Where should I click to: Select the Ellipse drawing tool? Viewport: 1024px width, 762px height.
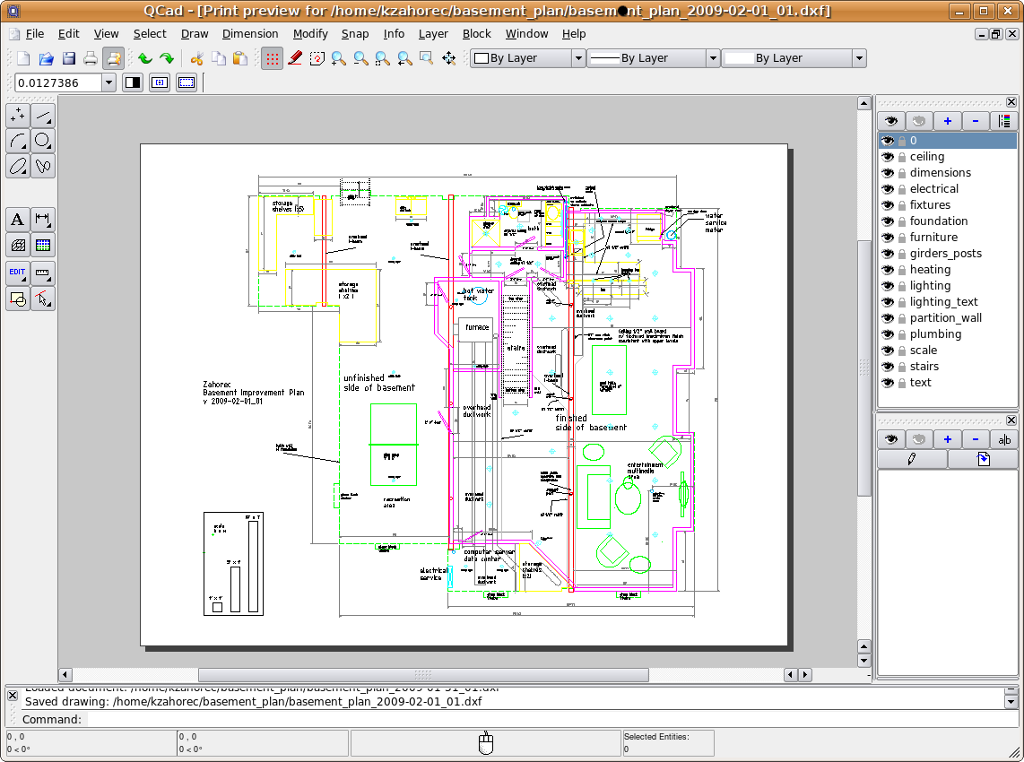[x=17, y=166]
